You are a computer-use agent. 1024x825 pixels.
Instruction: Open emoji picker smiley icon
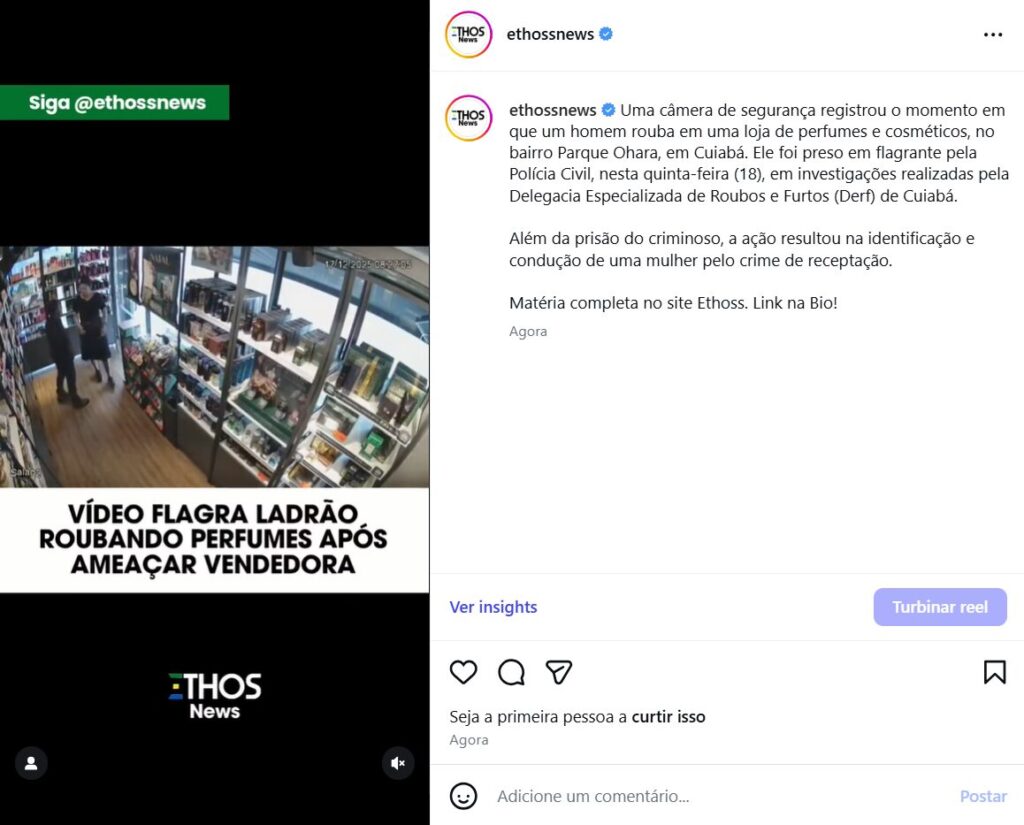463,796
